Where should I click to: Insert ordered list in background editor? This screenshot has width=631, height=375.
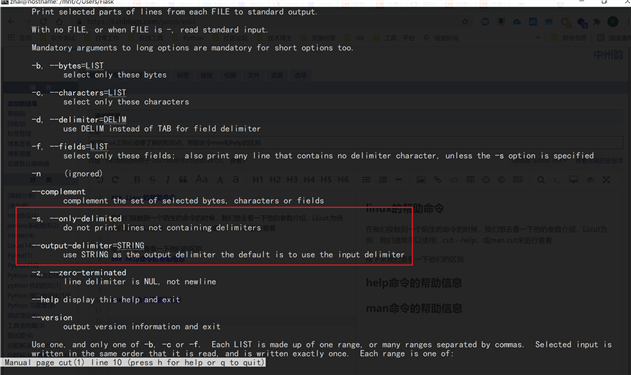point(383,180)
